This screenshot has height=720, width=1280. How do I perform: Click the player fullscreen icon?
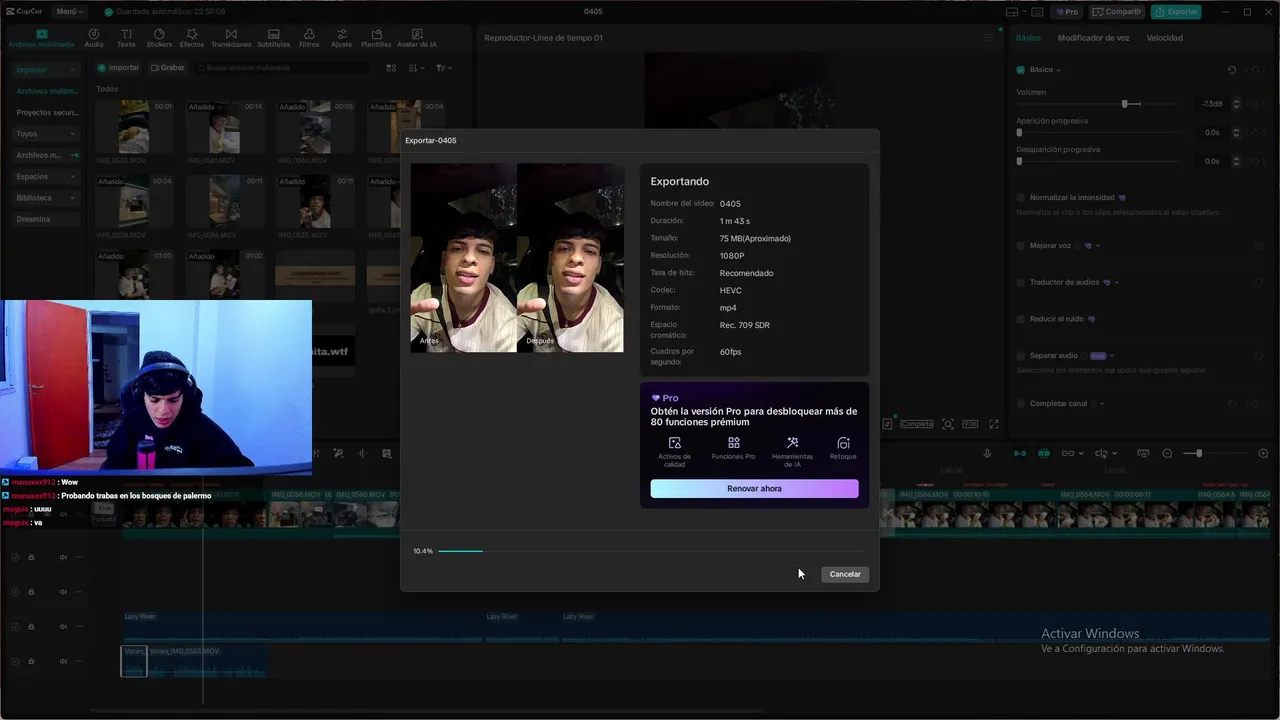tap(993, 424)
